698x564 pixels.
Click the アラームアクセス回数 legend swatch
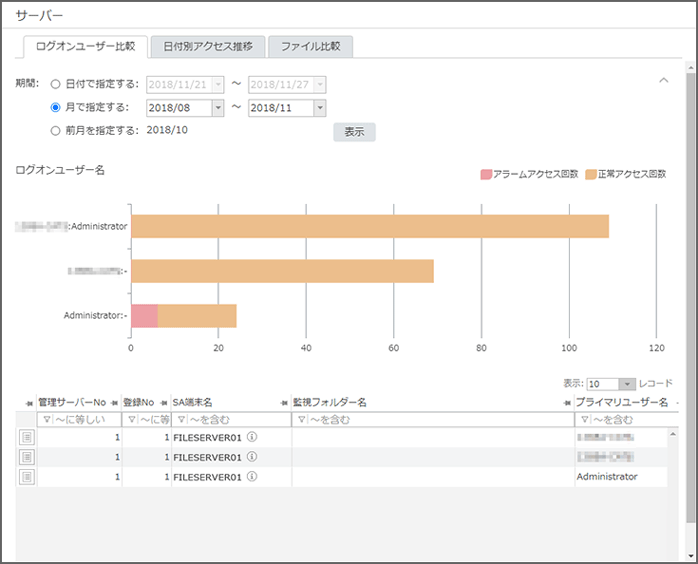486,174
